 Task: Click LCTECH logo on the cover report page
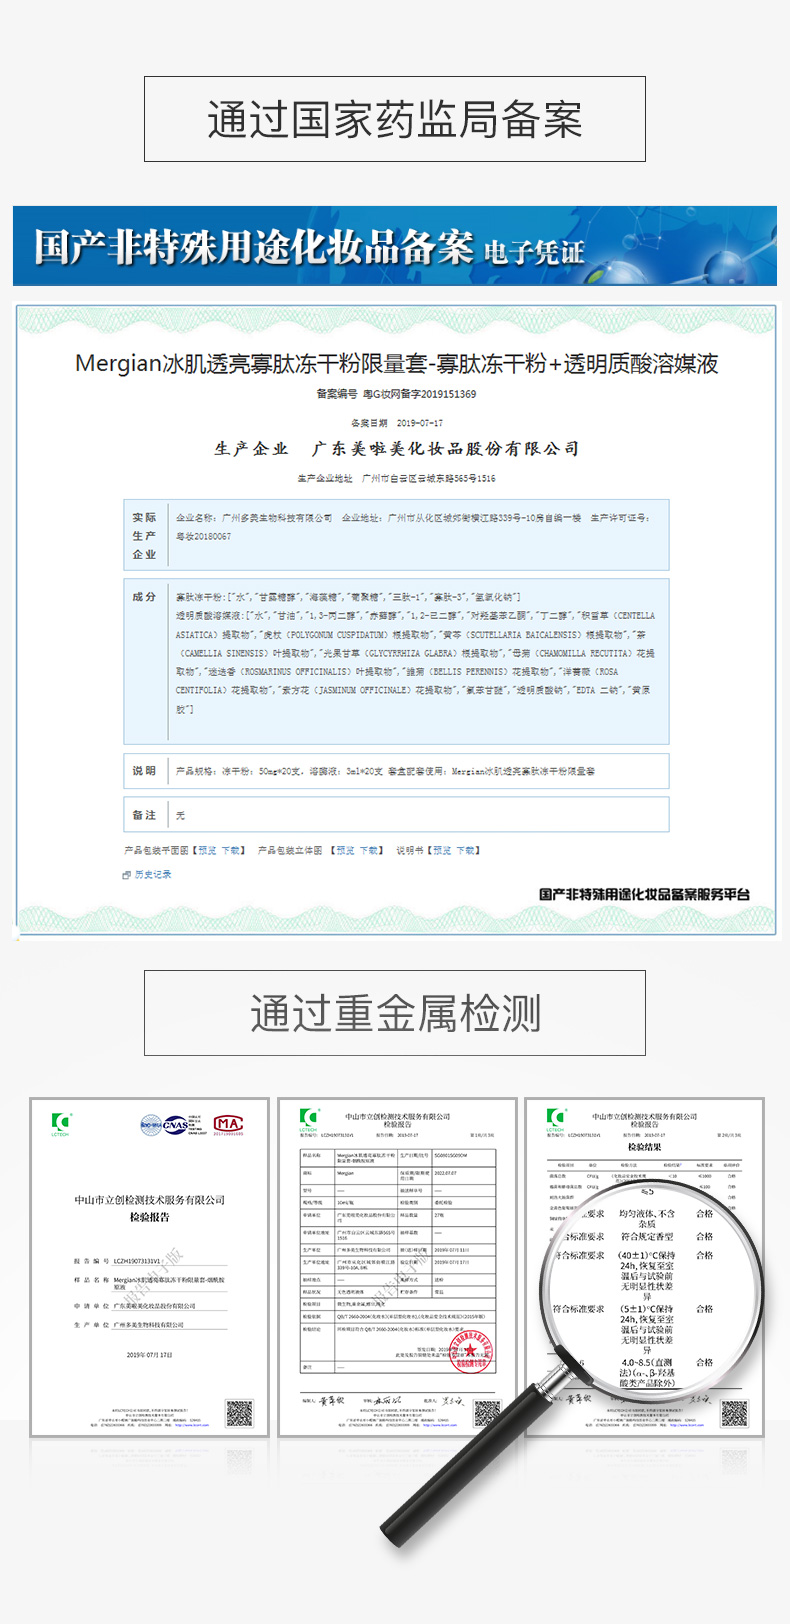(61, 1124)
